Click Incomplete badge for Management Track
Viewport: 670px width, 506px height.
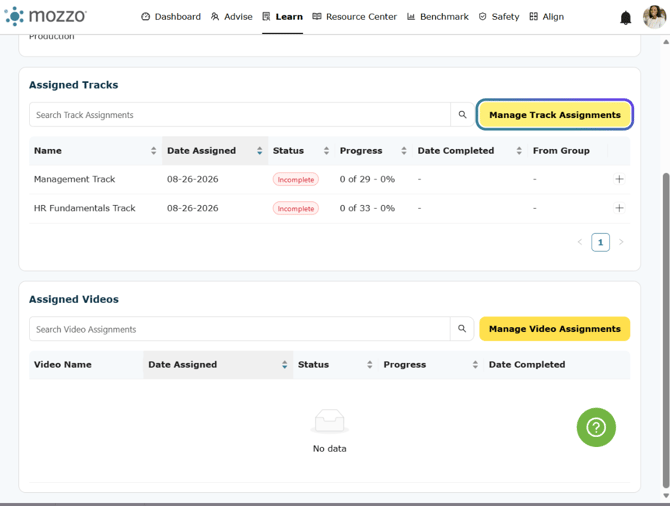296,179
